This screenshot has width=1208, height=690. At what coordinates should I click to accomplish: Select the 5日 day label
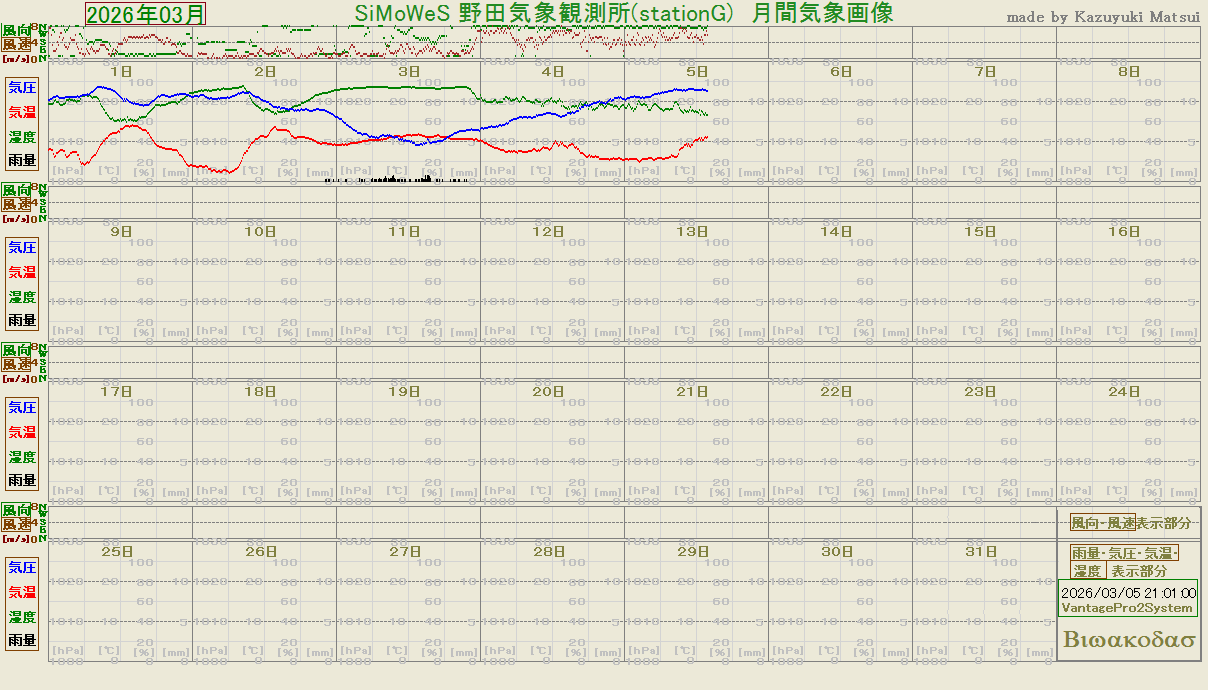tap(697, 72)
